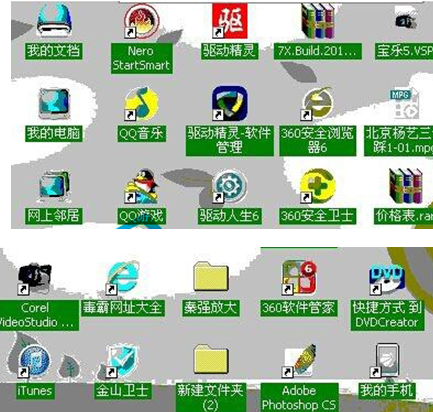The width and height of the screenshot is (433, 412).
Task: Launch Nero StartSmart shortcut icon
Action: point(141,22)
